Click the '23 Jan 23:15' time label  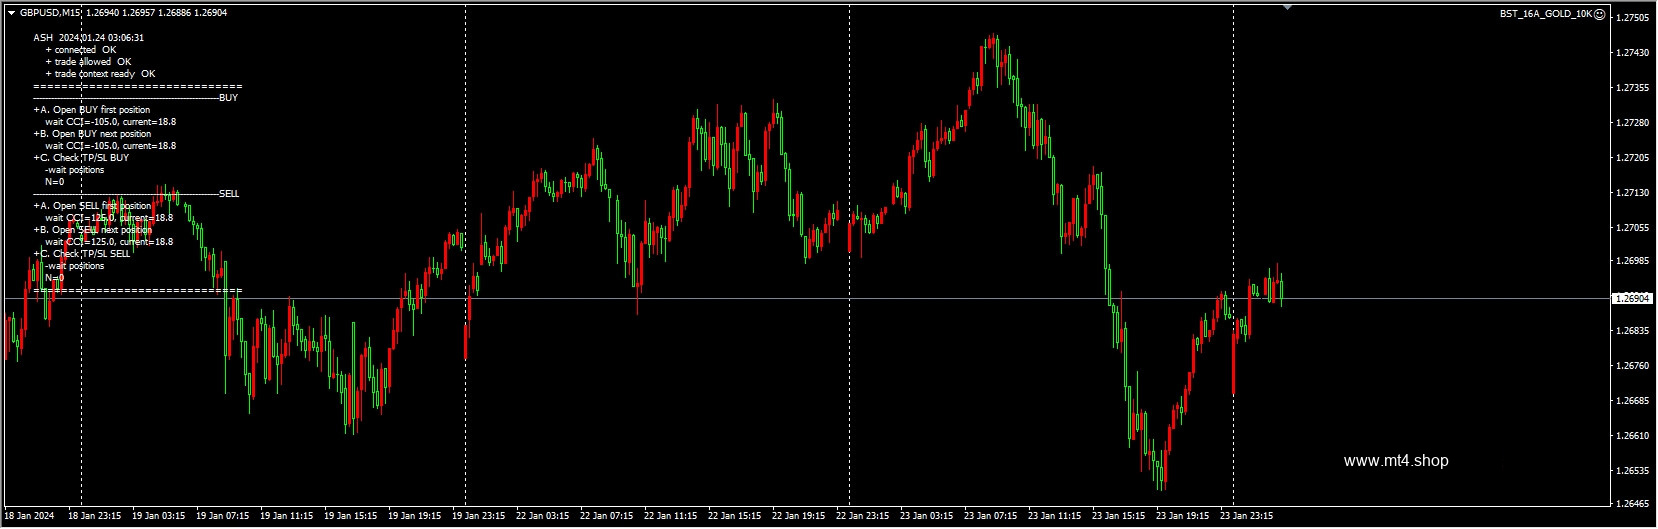click(1247, 517)
